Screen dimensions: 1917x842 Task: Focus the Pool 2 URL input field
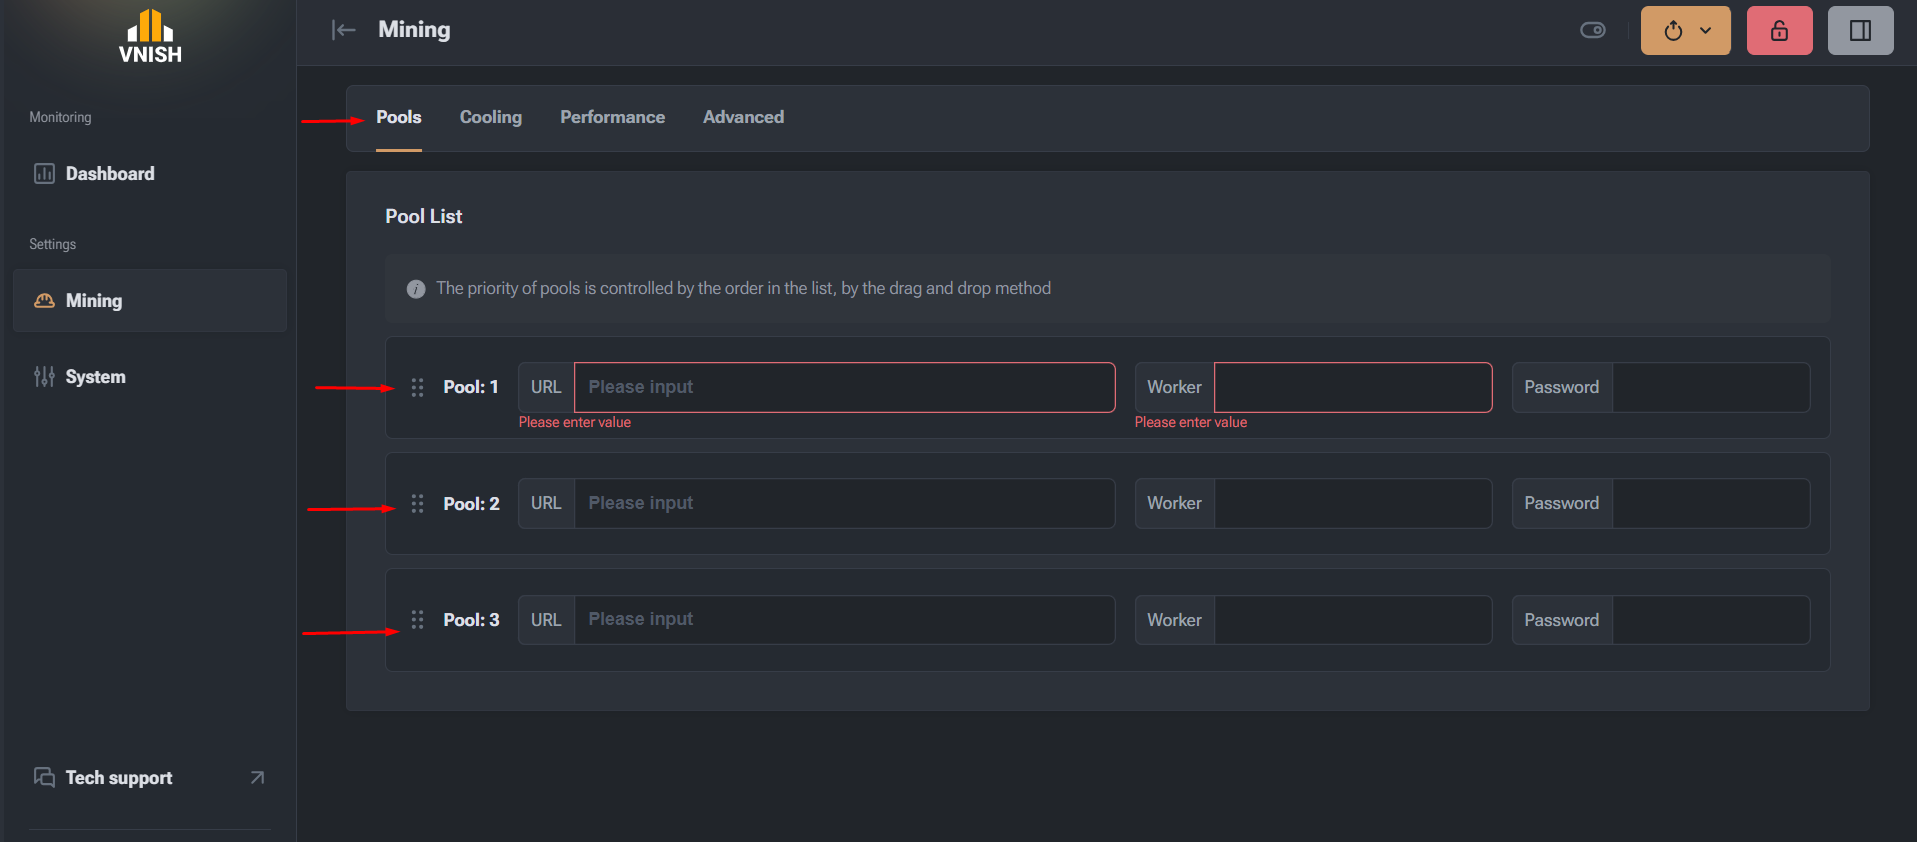click(x=845, y=503)
